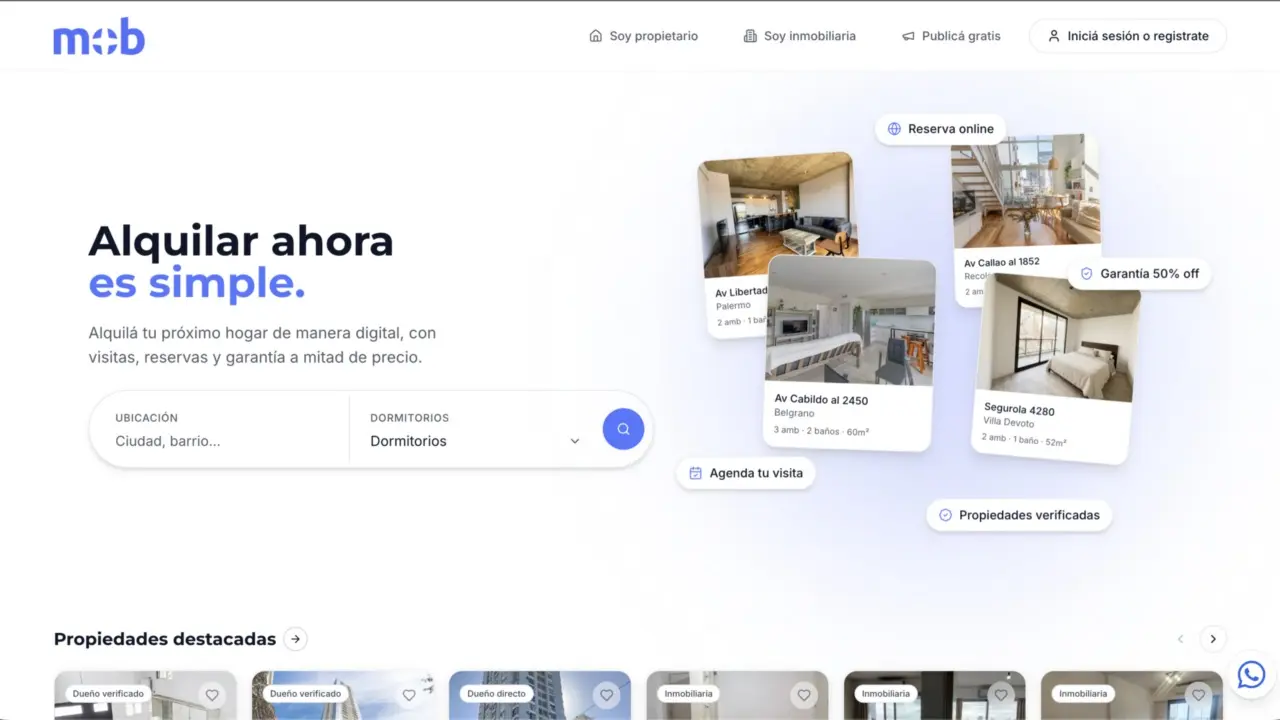The image size is (1280, 720).
Task: Favorite the Dueño directo property
Action: pyautogui.click(x=606, y=695)
